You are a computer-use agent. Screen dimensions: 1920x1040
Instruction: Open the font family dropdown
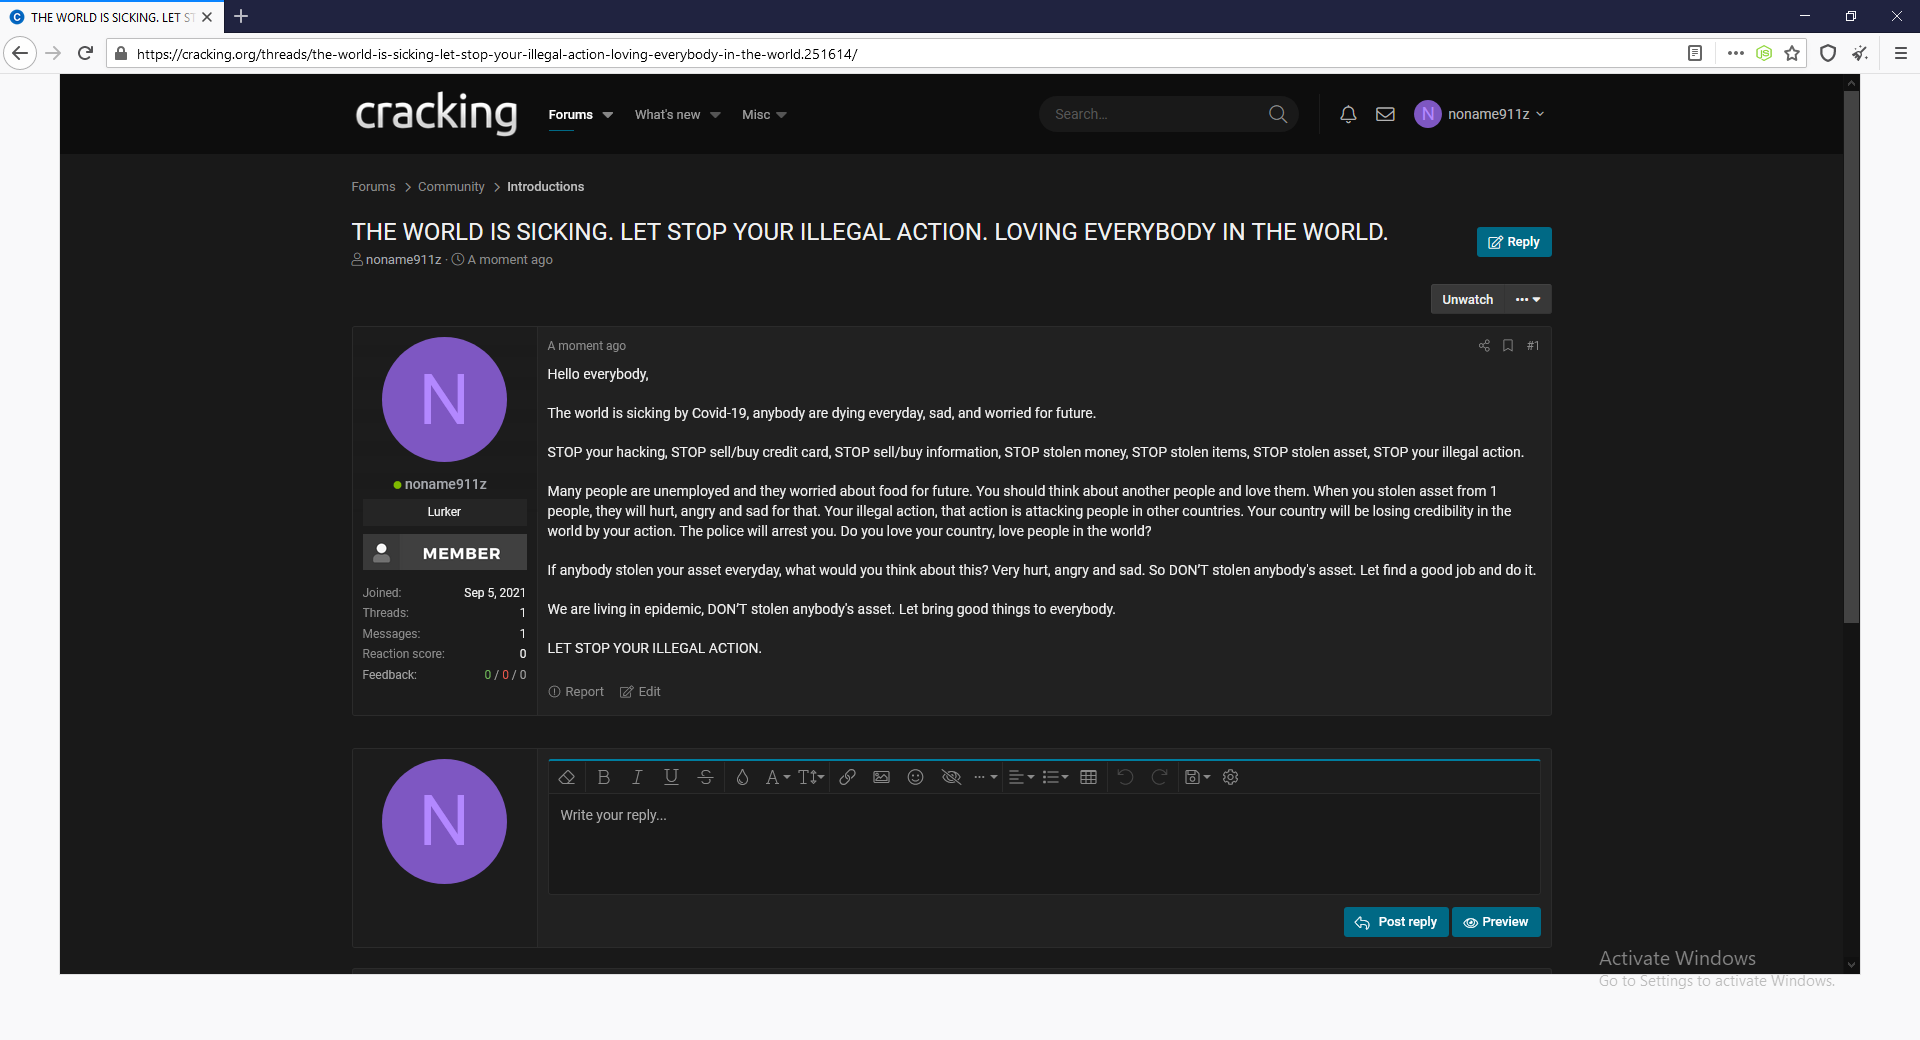coord(777,777)
